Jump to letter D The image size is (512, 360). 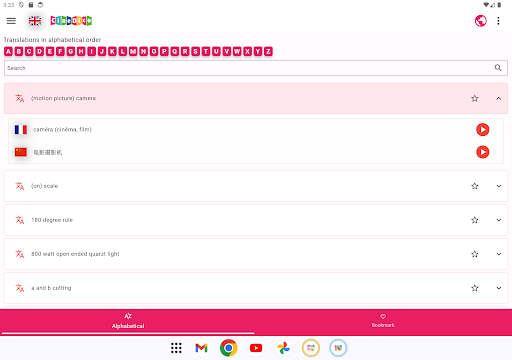[x=40, y=51]
